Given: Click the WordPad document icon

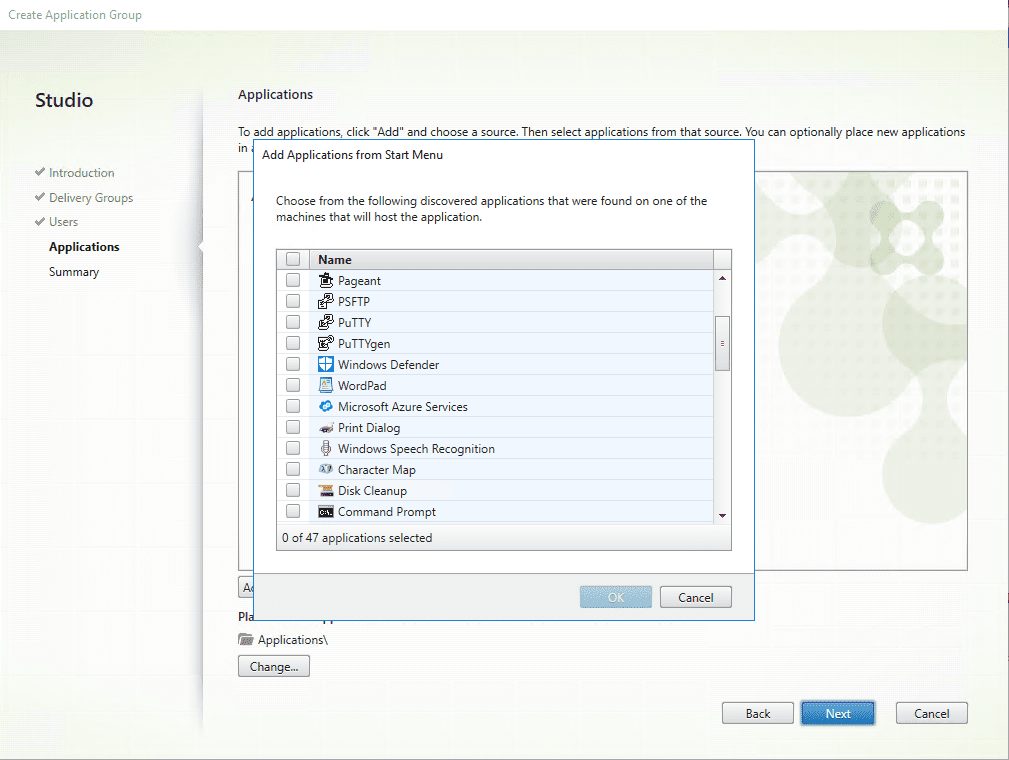Looking at the screenshot, I should [x=326, y=385].
